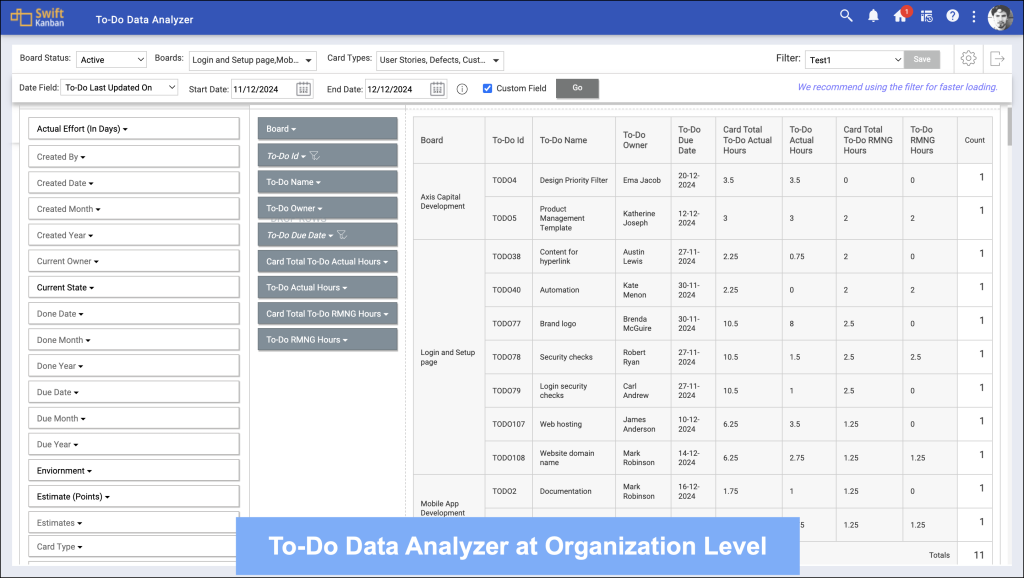The image size is (1024, 578).
Task: Expand the Estimates field
Action: click(x=134, y=522)
